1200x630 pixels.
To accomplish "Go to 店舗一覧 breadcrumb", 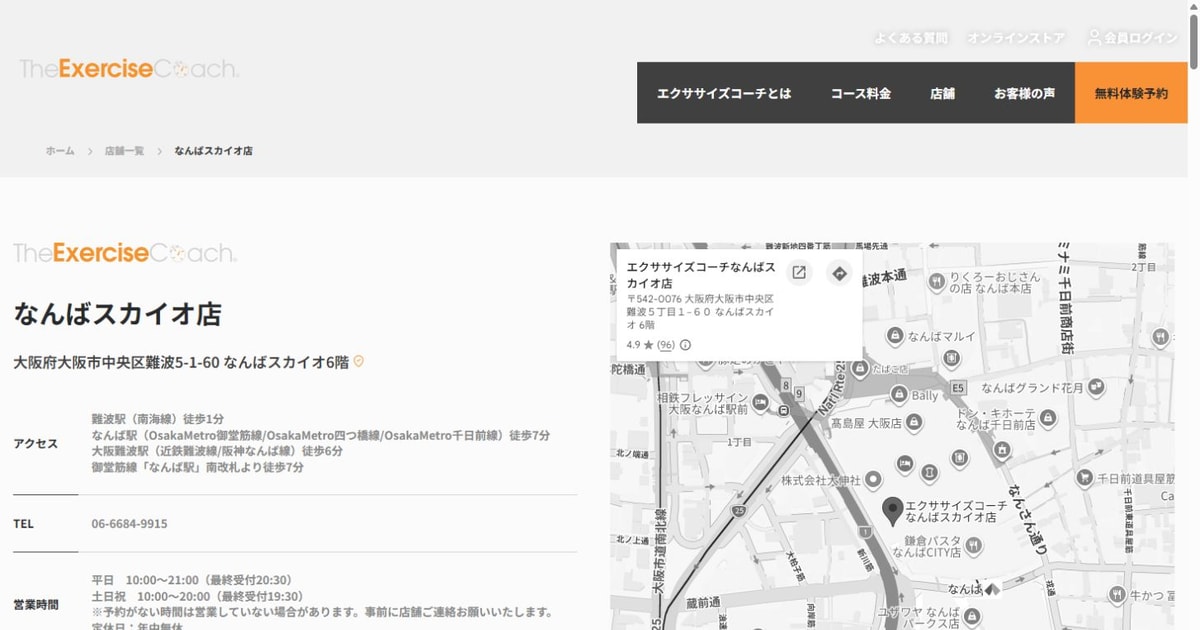I will 124,151.
